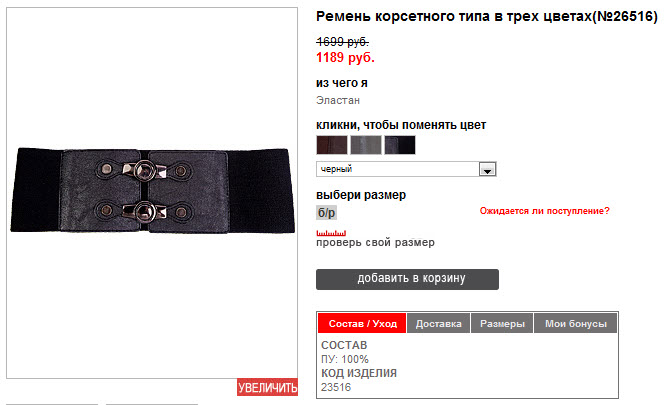Choose the gray color swatch
671x405 pixels.
[x=366, y=145]
